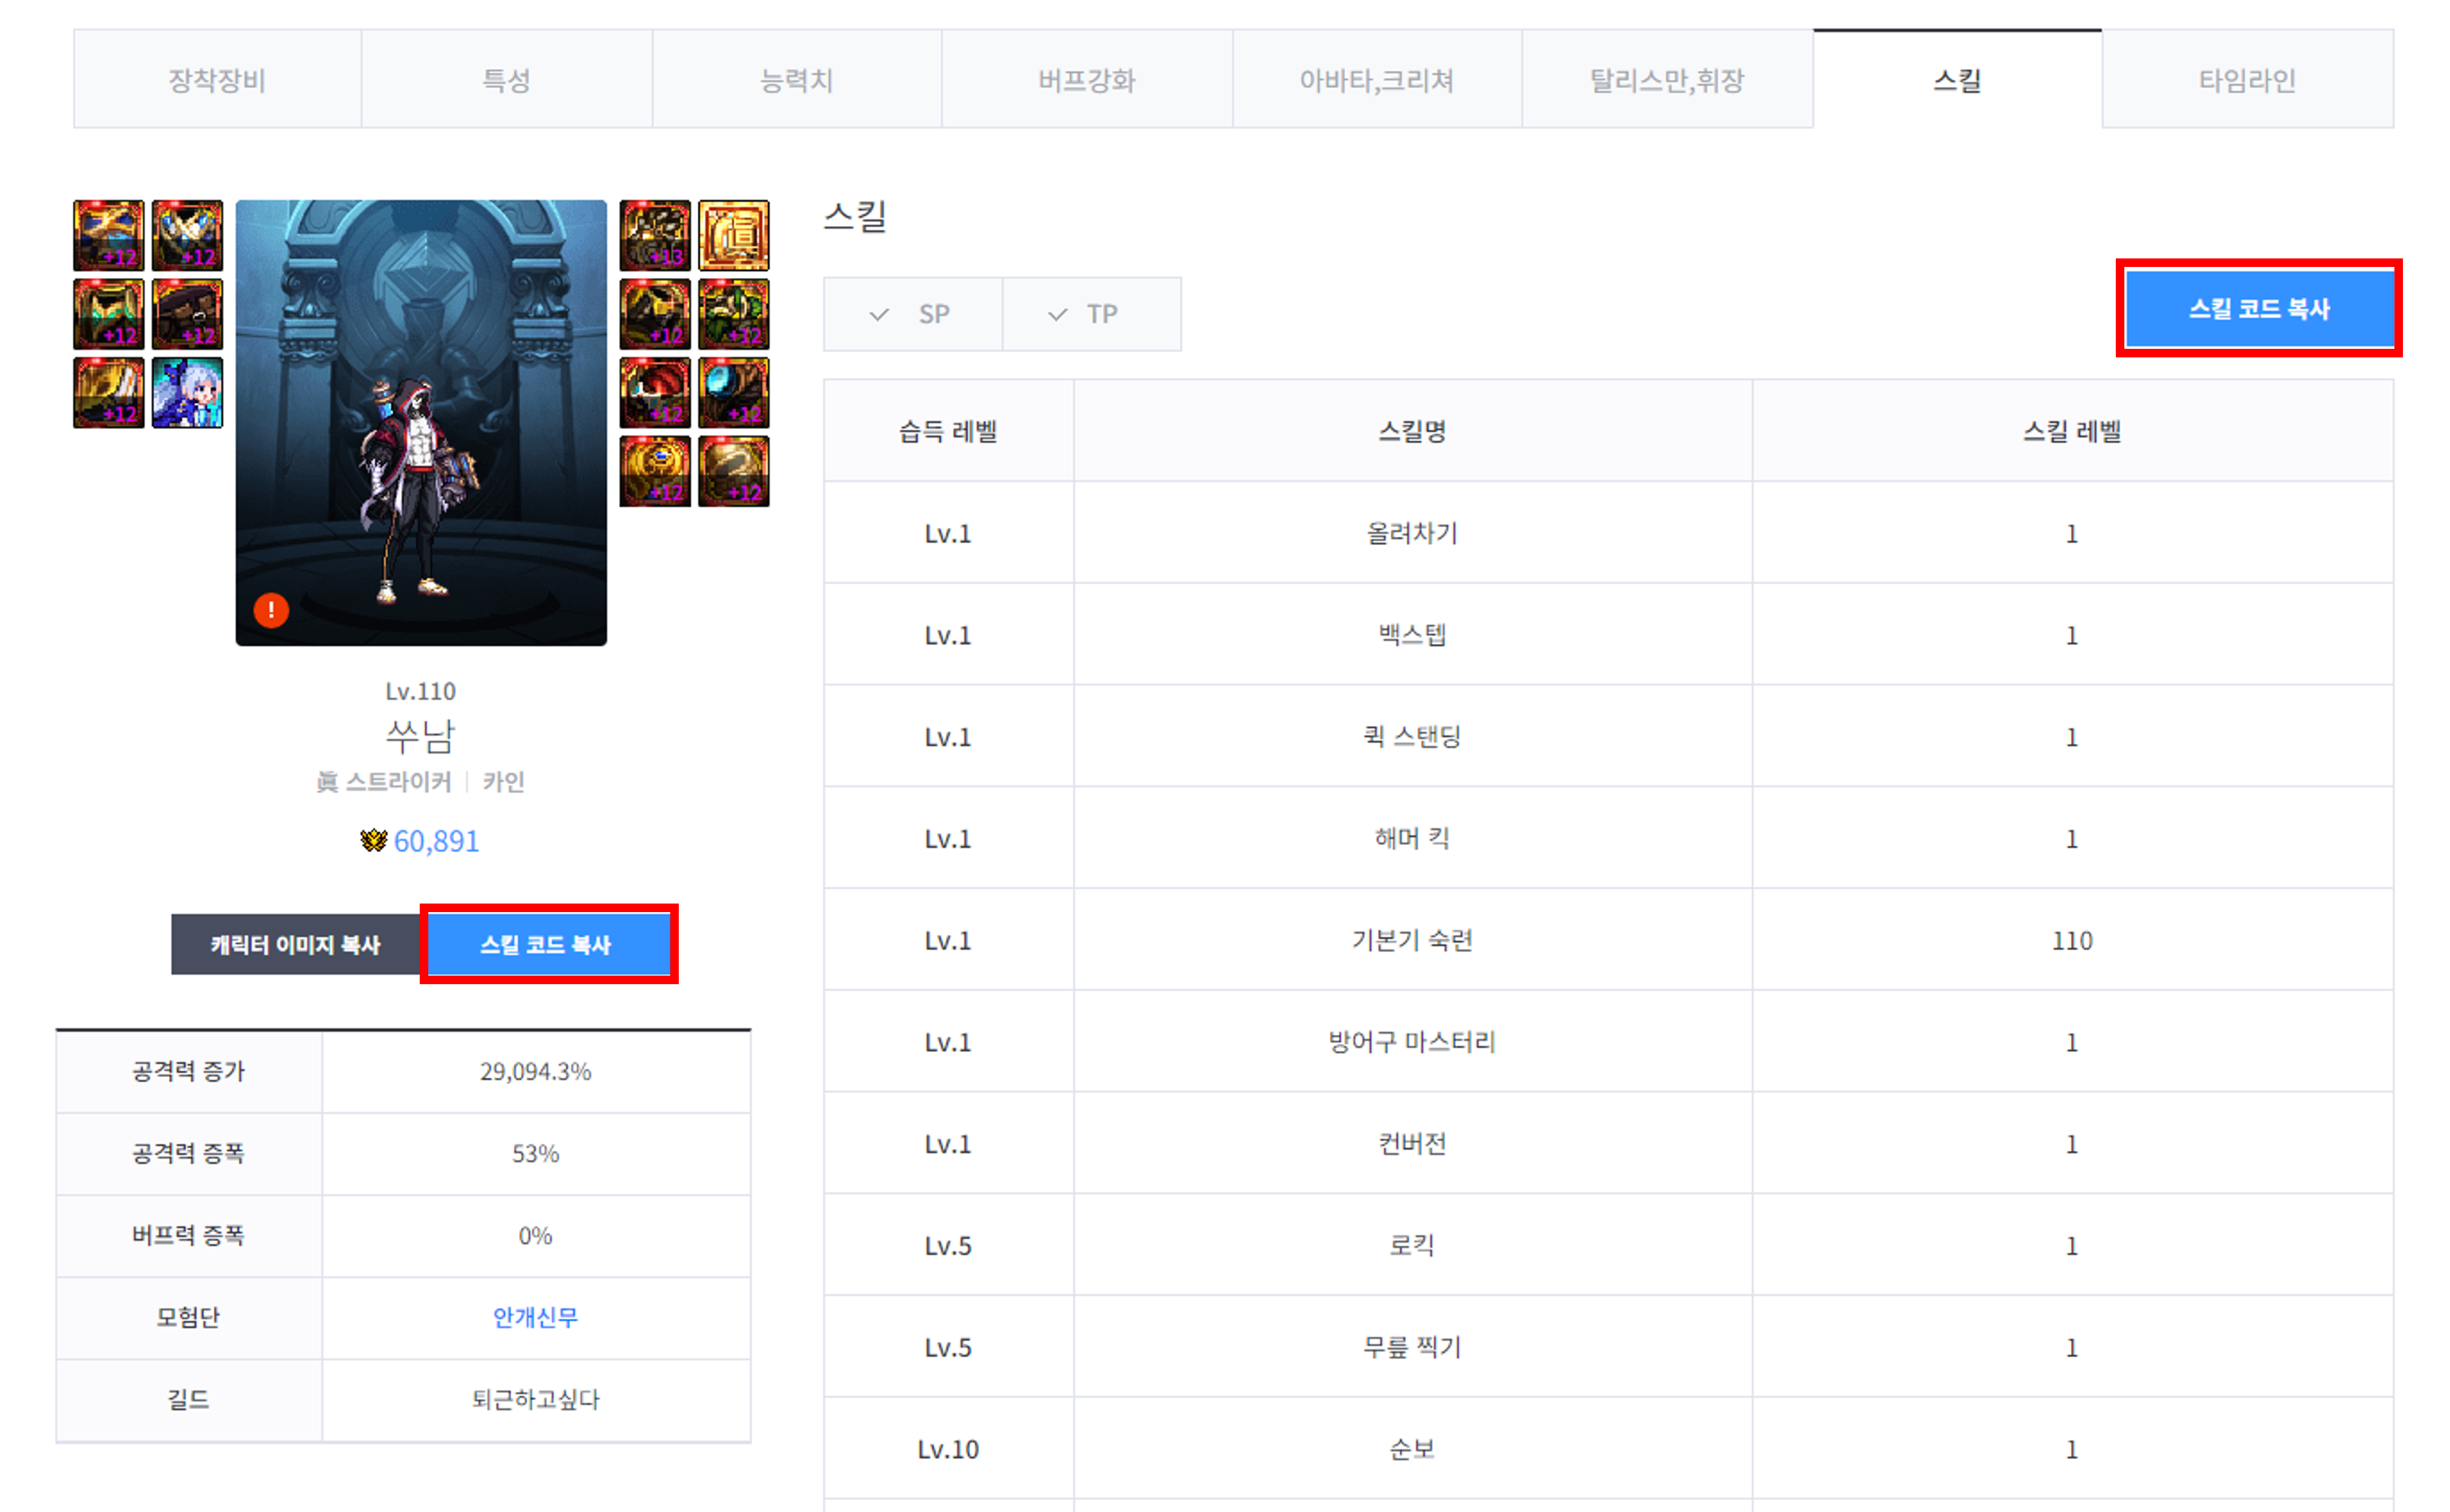Viewport: 2450px width, 1512px height.
Task: Click the gold crest icon beside 60,891
Action: tap(373, 841)
